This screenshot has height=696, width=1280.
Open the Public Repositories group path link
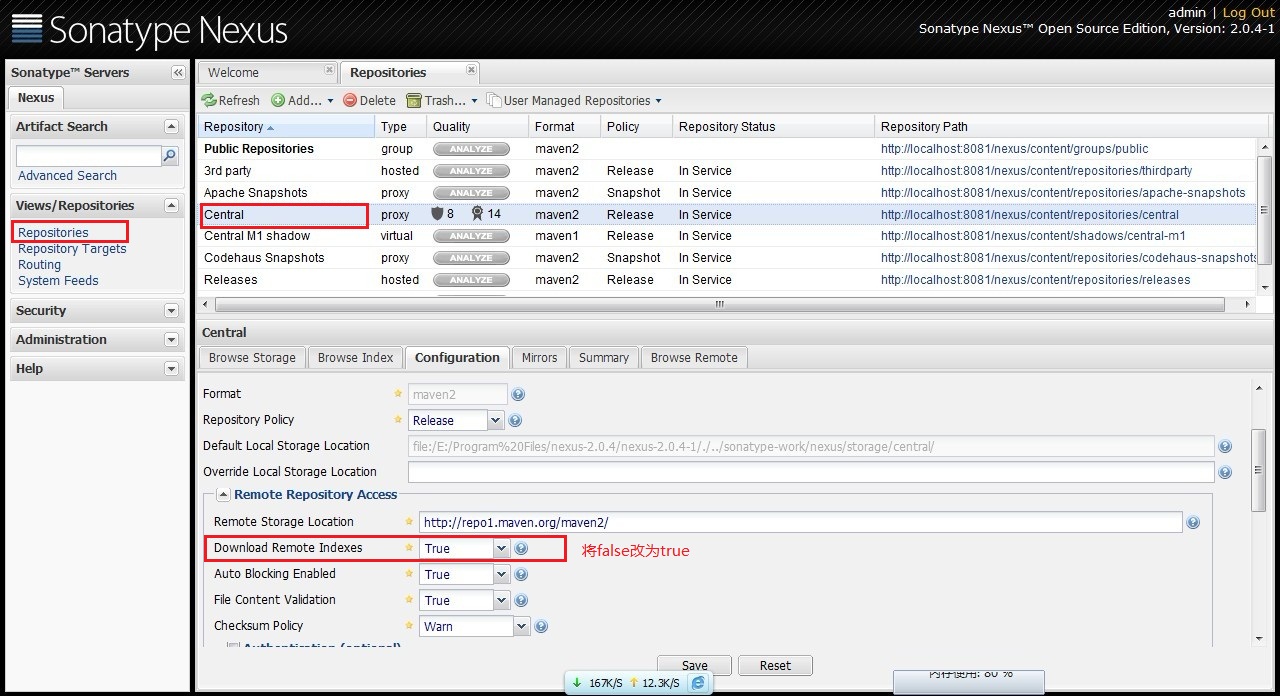(1014, 149)
